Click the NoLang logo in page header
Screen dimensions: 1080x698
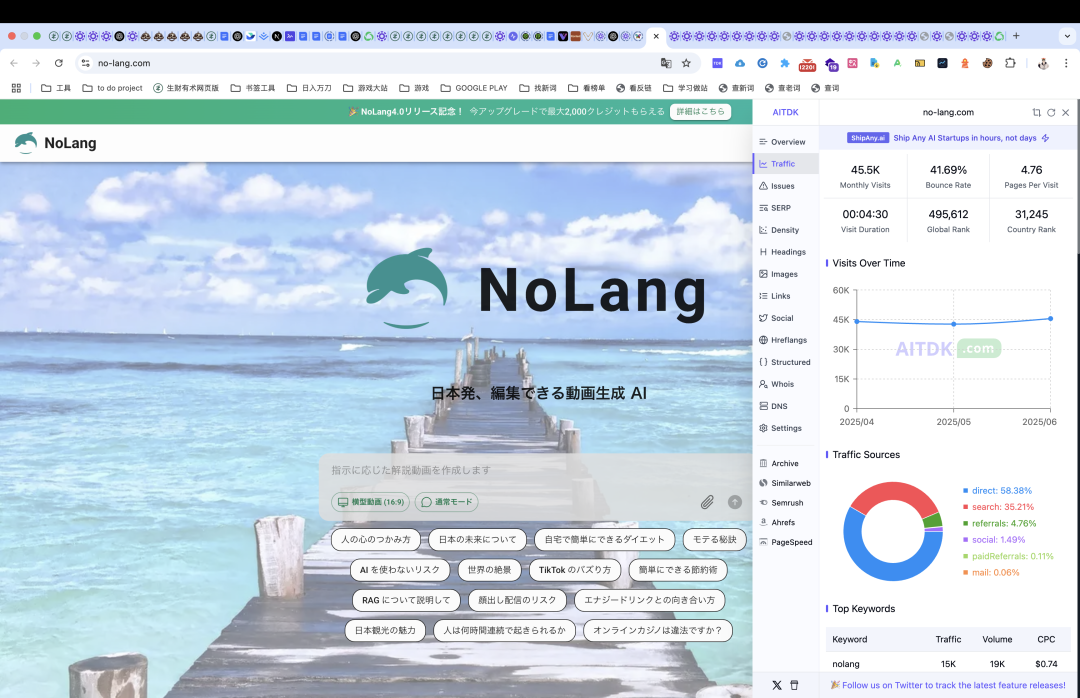tap(55, 143)
